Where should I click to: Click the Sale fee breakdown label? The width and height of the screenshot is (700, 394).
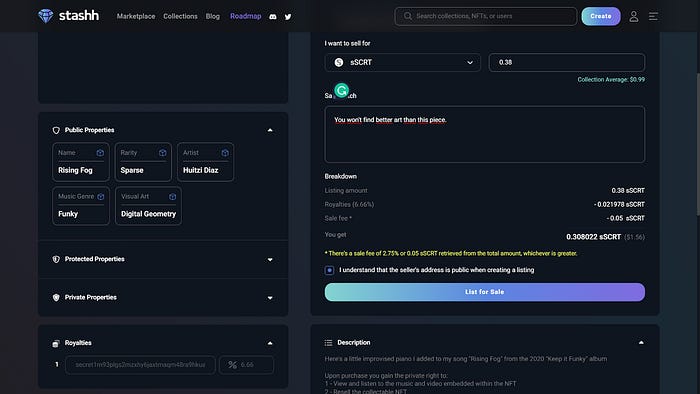click(x=338, y=218)
